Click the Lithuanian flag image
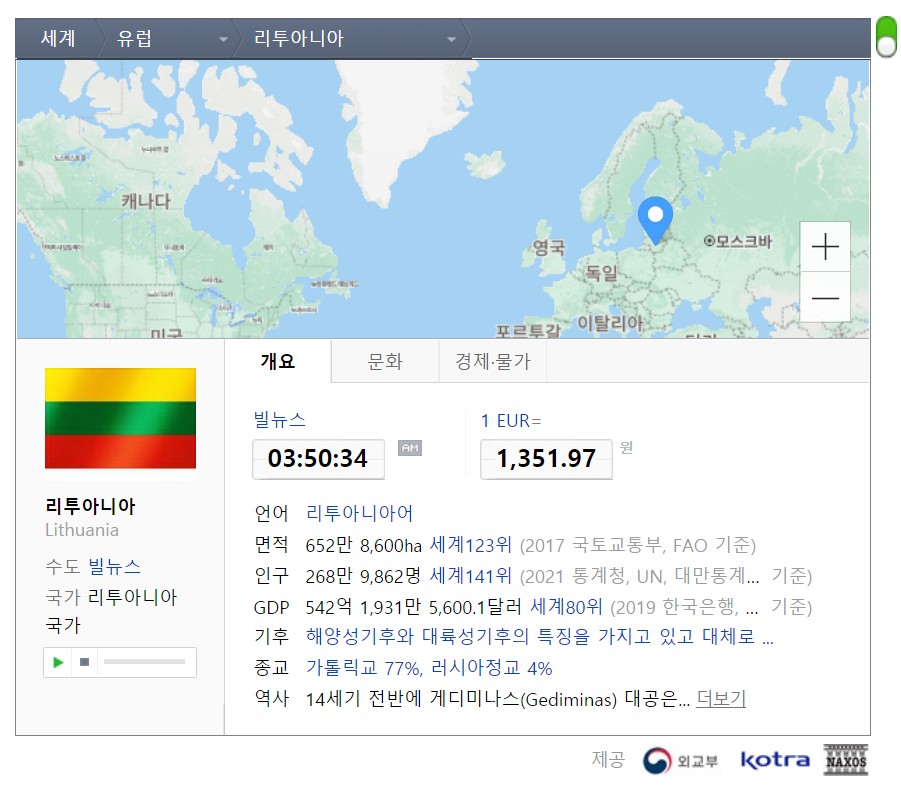This screenshot has width=901, height=788. [120, 418]
